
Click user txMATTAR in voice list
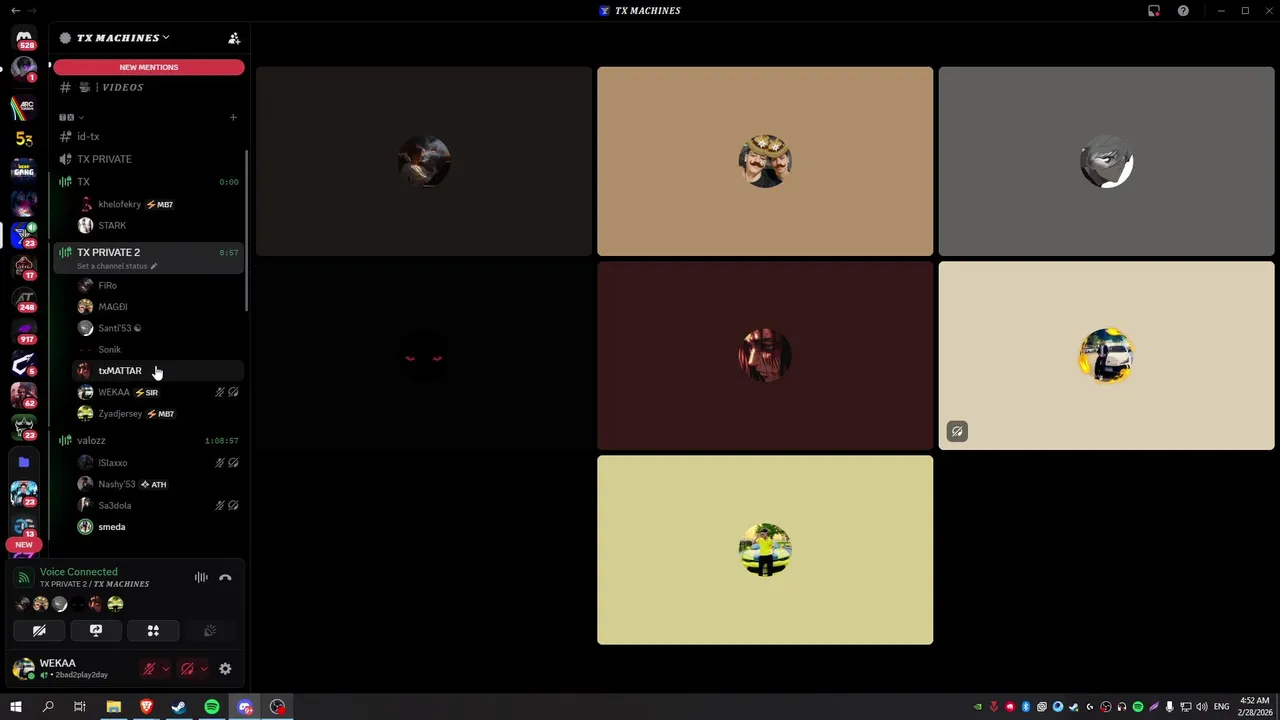[x=158, y=371]
